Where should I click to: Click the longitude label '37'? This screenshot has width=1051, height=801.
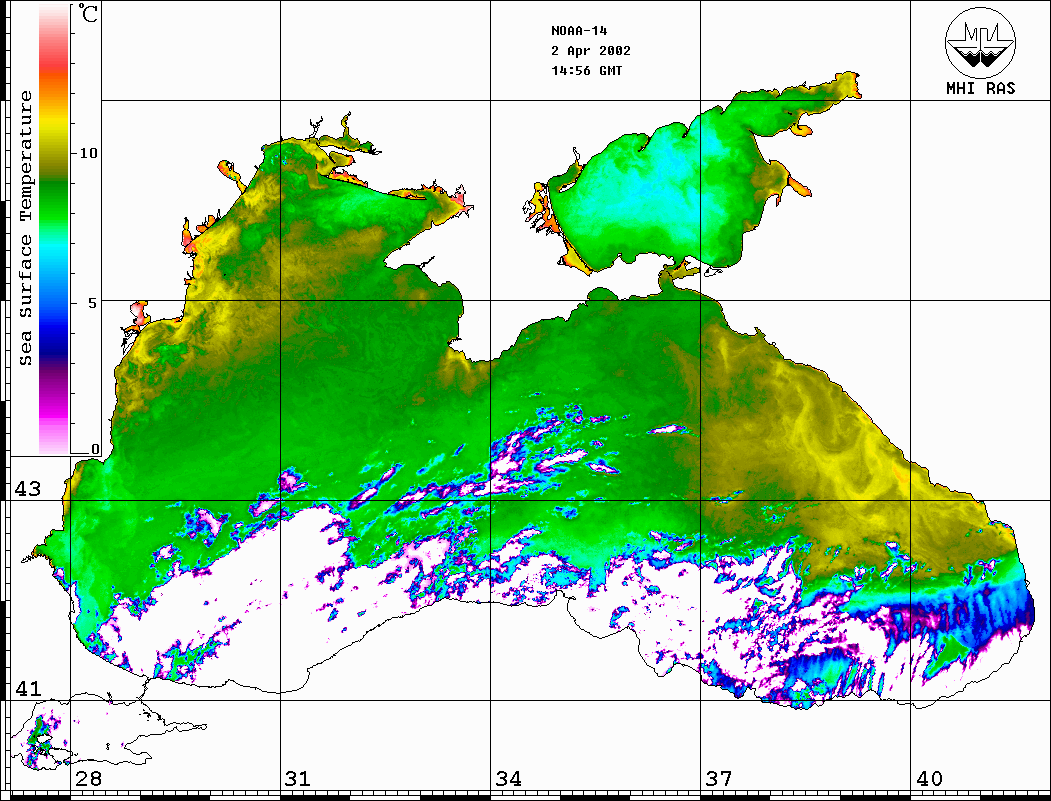click(719, 778)
